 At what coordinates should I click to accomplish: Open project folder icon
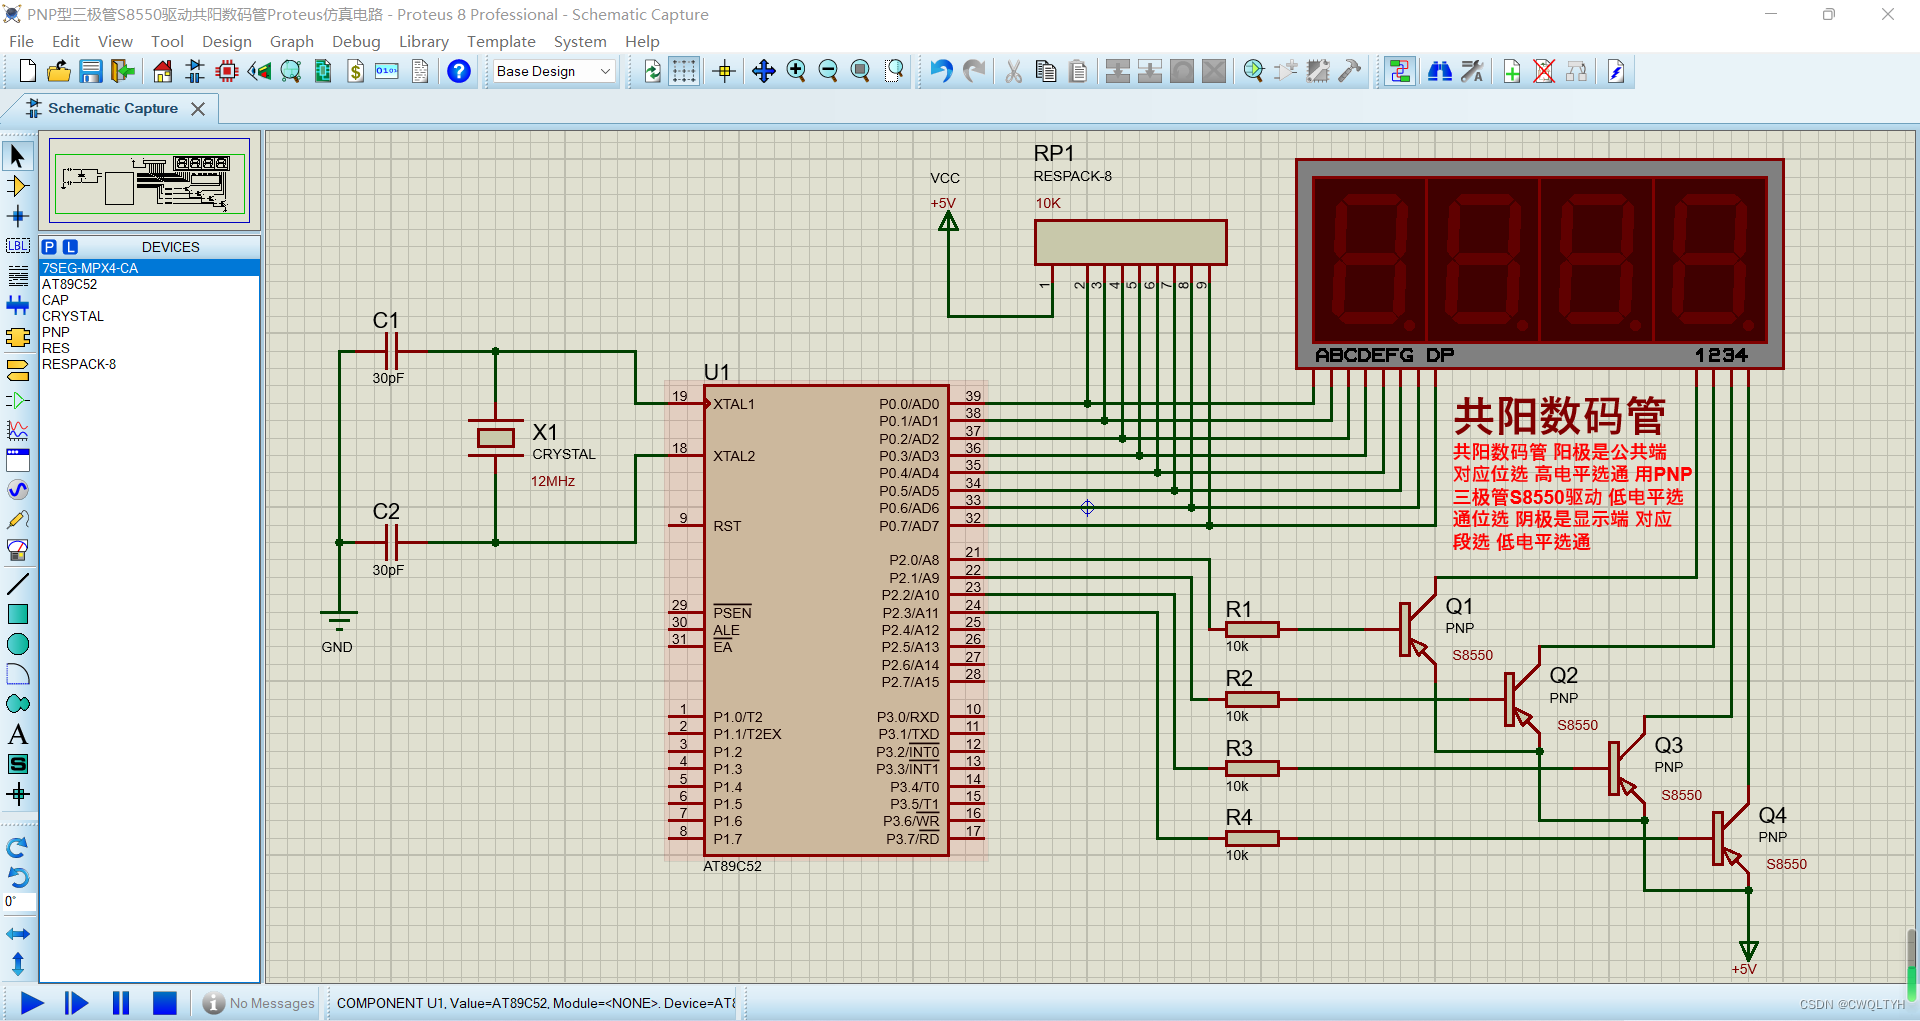pos(59,71)
